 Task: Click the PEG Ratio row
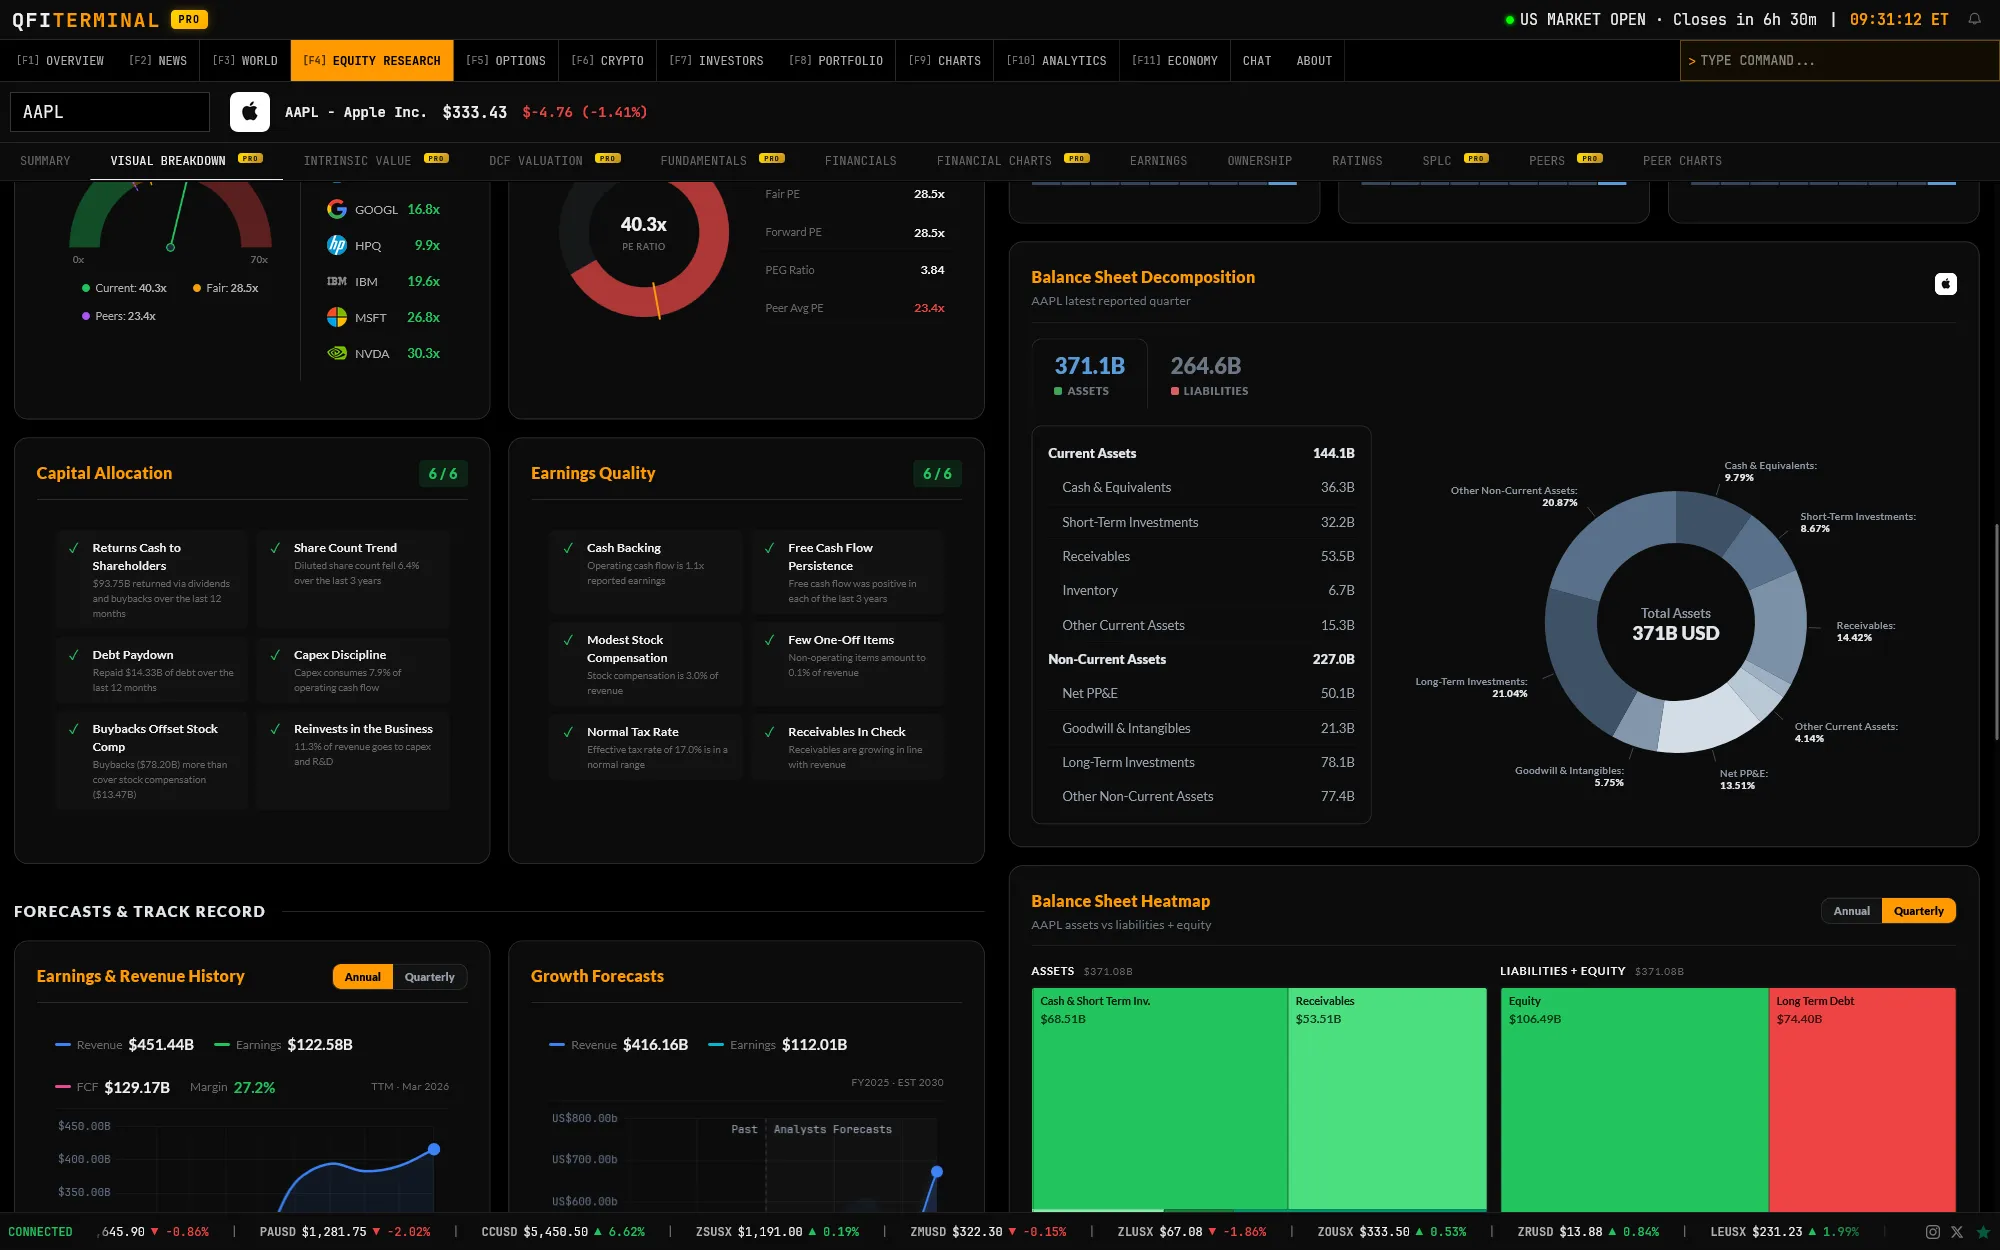coord(855,270)
